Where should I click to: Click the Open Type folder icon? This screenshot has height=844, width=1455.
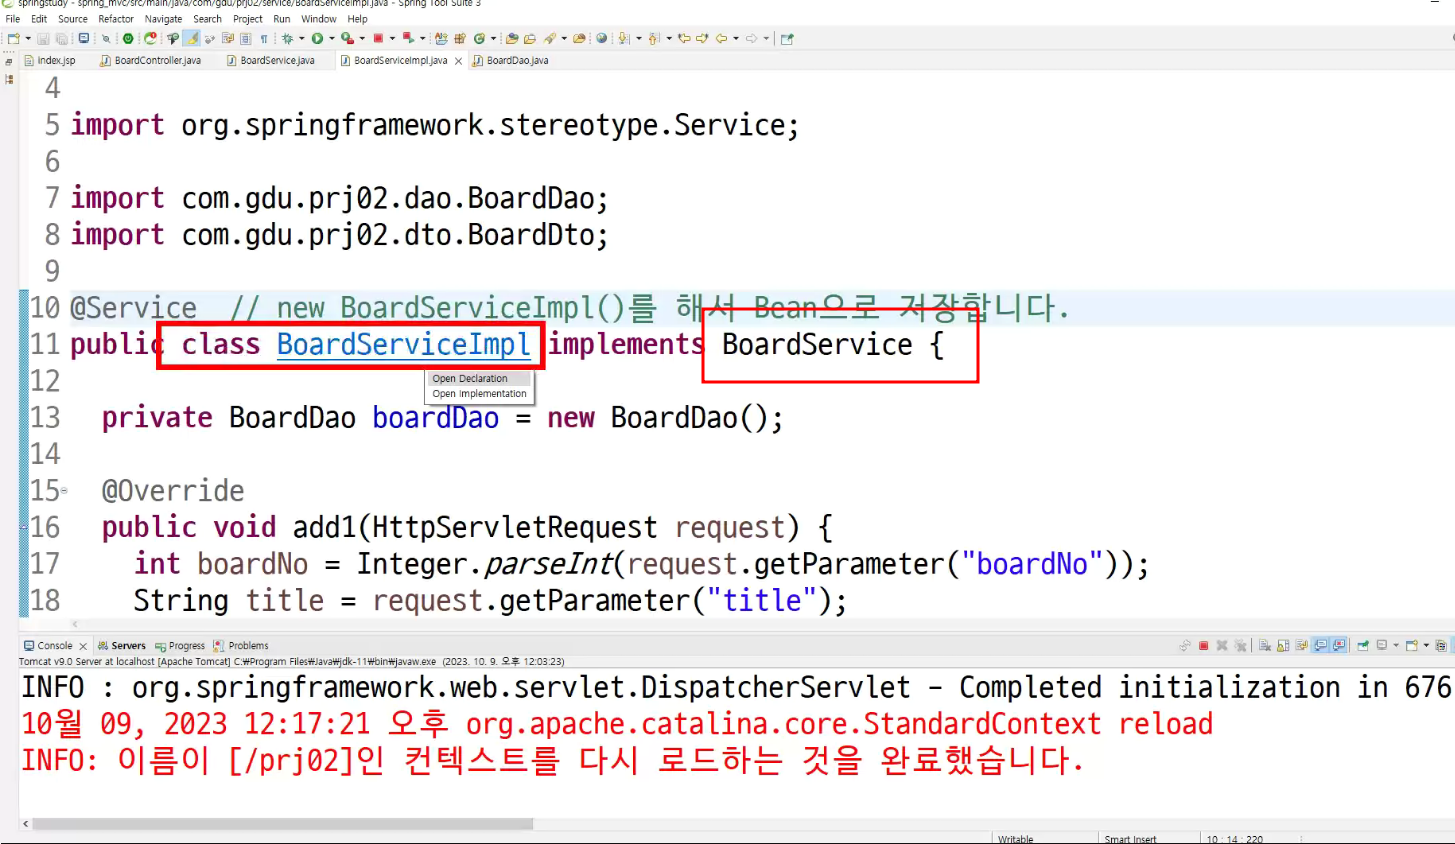(x=512, y=39)
